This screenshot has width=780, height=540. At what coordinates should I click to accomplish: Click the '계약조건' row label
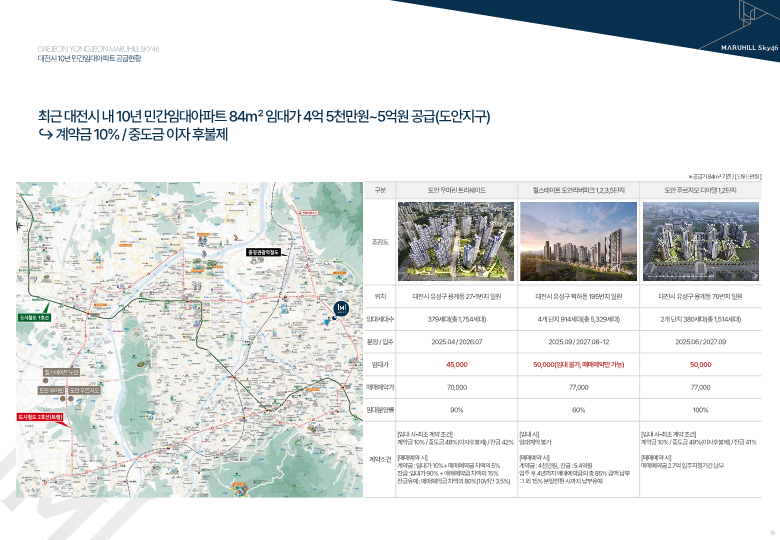(x=380, y=459)
